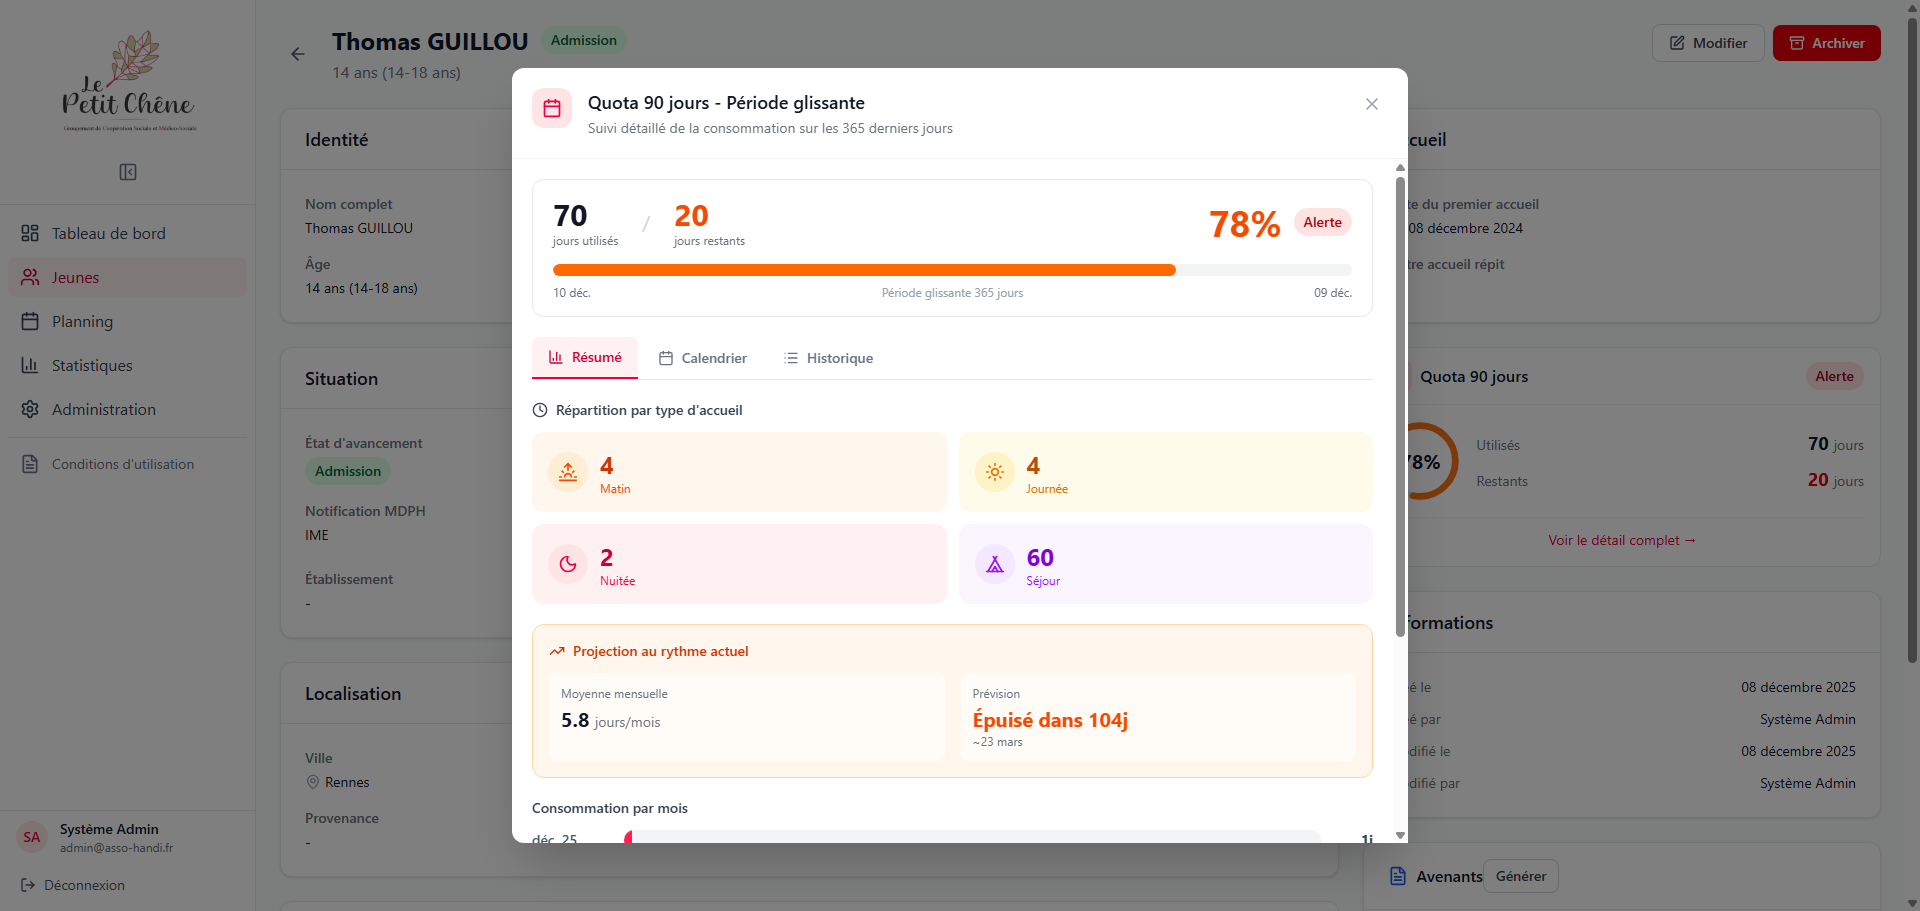Collapse the sidebar with the panel icon
This screenshot has height=911, width=1920.
coord(128,172)
